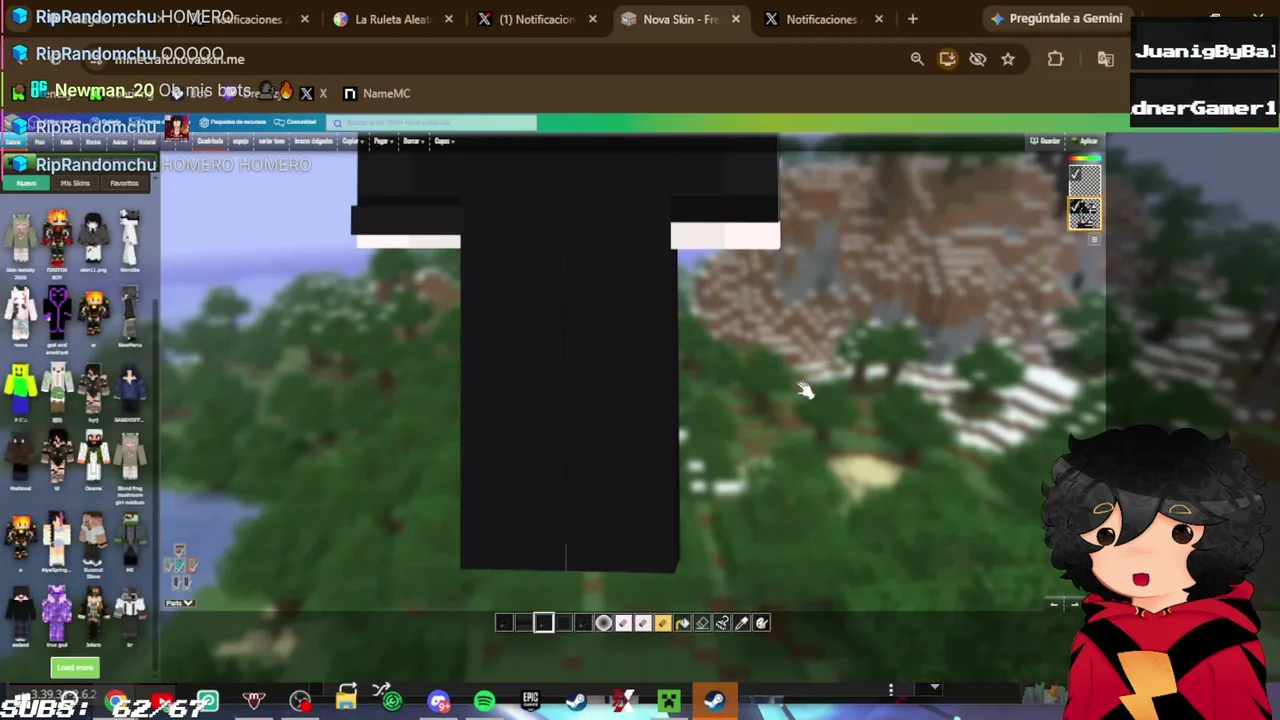Toggle the brazos delgados option
The image size is (1280, 720).
[313, 141]
